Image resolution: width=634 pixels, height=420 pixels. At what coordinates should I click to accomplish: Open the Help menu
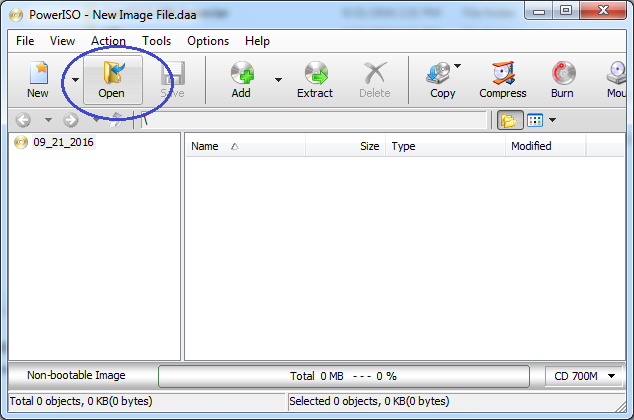(257, 41)
